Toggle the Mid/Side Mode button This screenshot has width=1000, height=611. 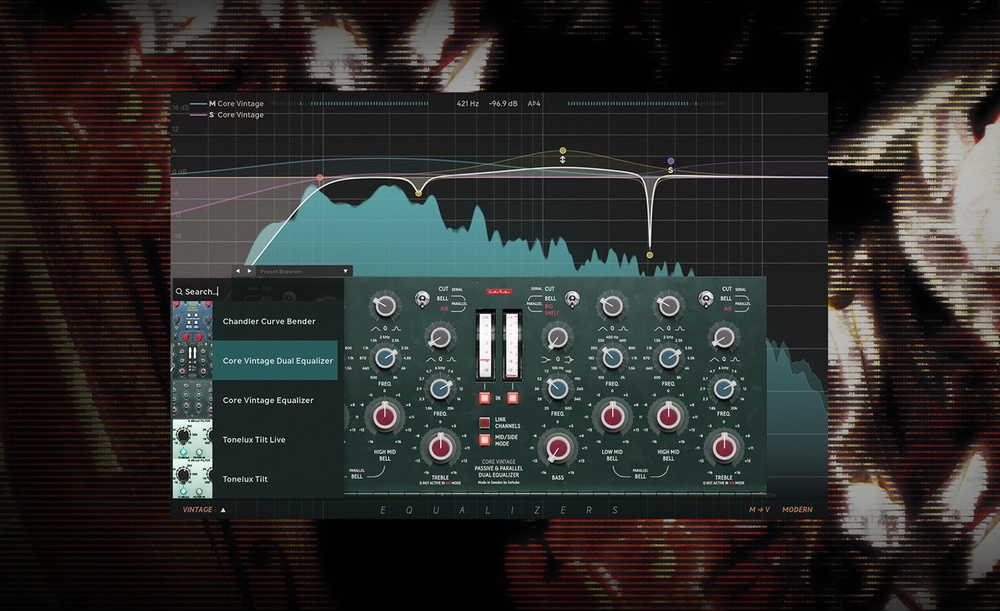point(485,440)
